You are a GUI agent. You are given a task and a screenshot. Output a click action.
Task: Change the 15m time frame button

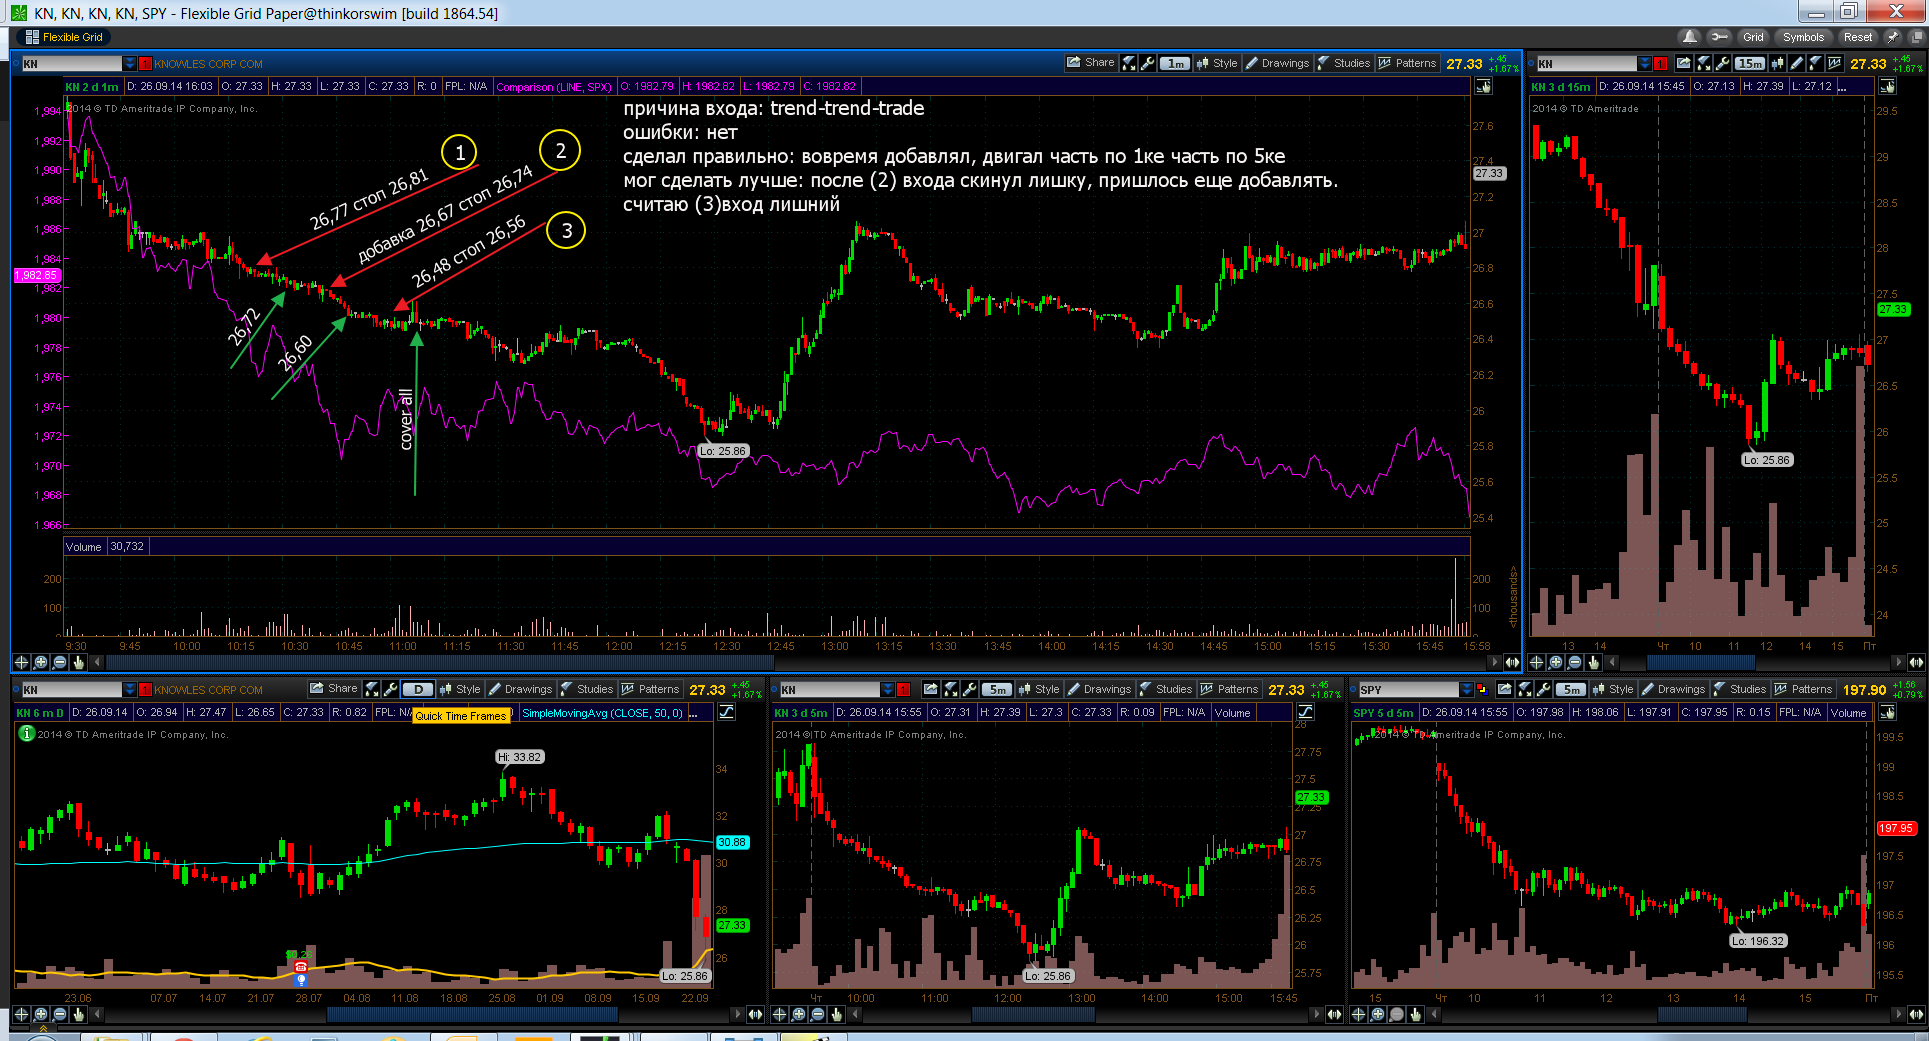[1750, 63]
